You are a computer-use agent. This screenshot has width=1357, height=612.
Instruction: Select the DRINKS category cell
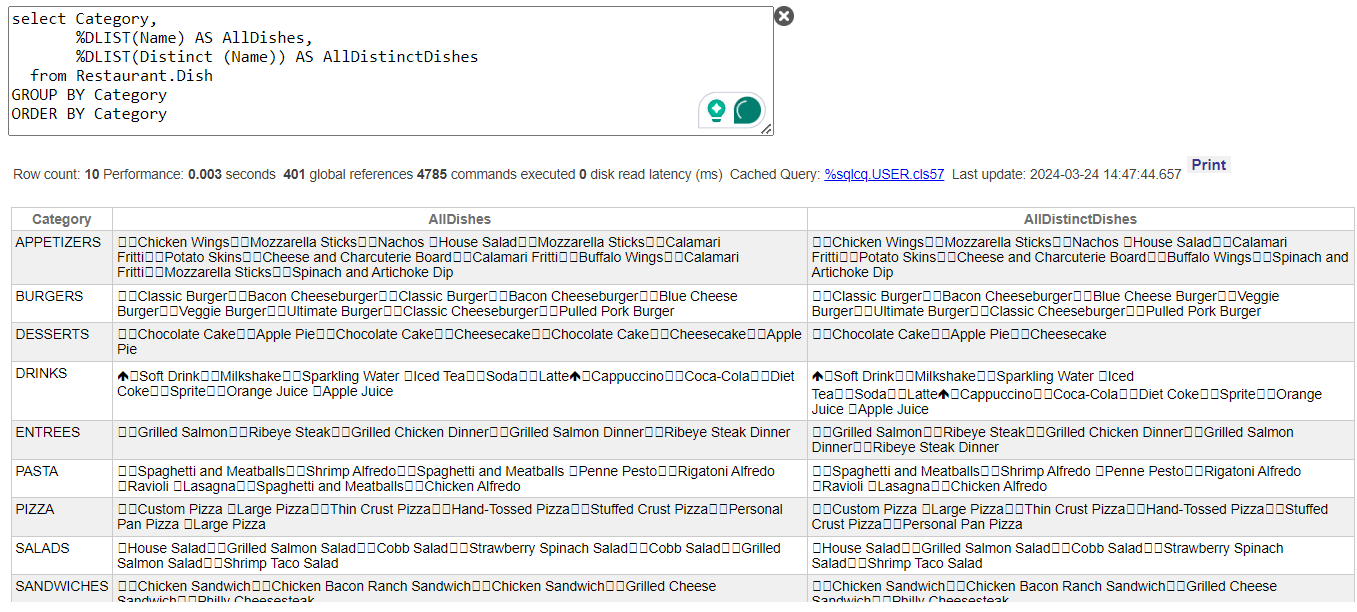[x=41, y=374]
